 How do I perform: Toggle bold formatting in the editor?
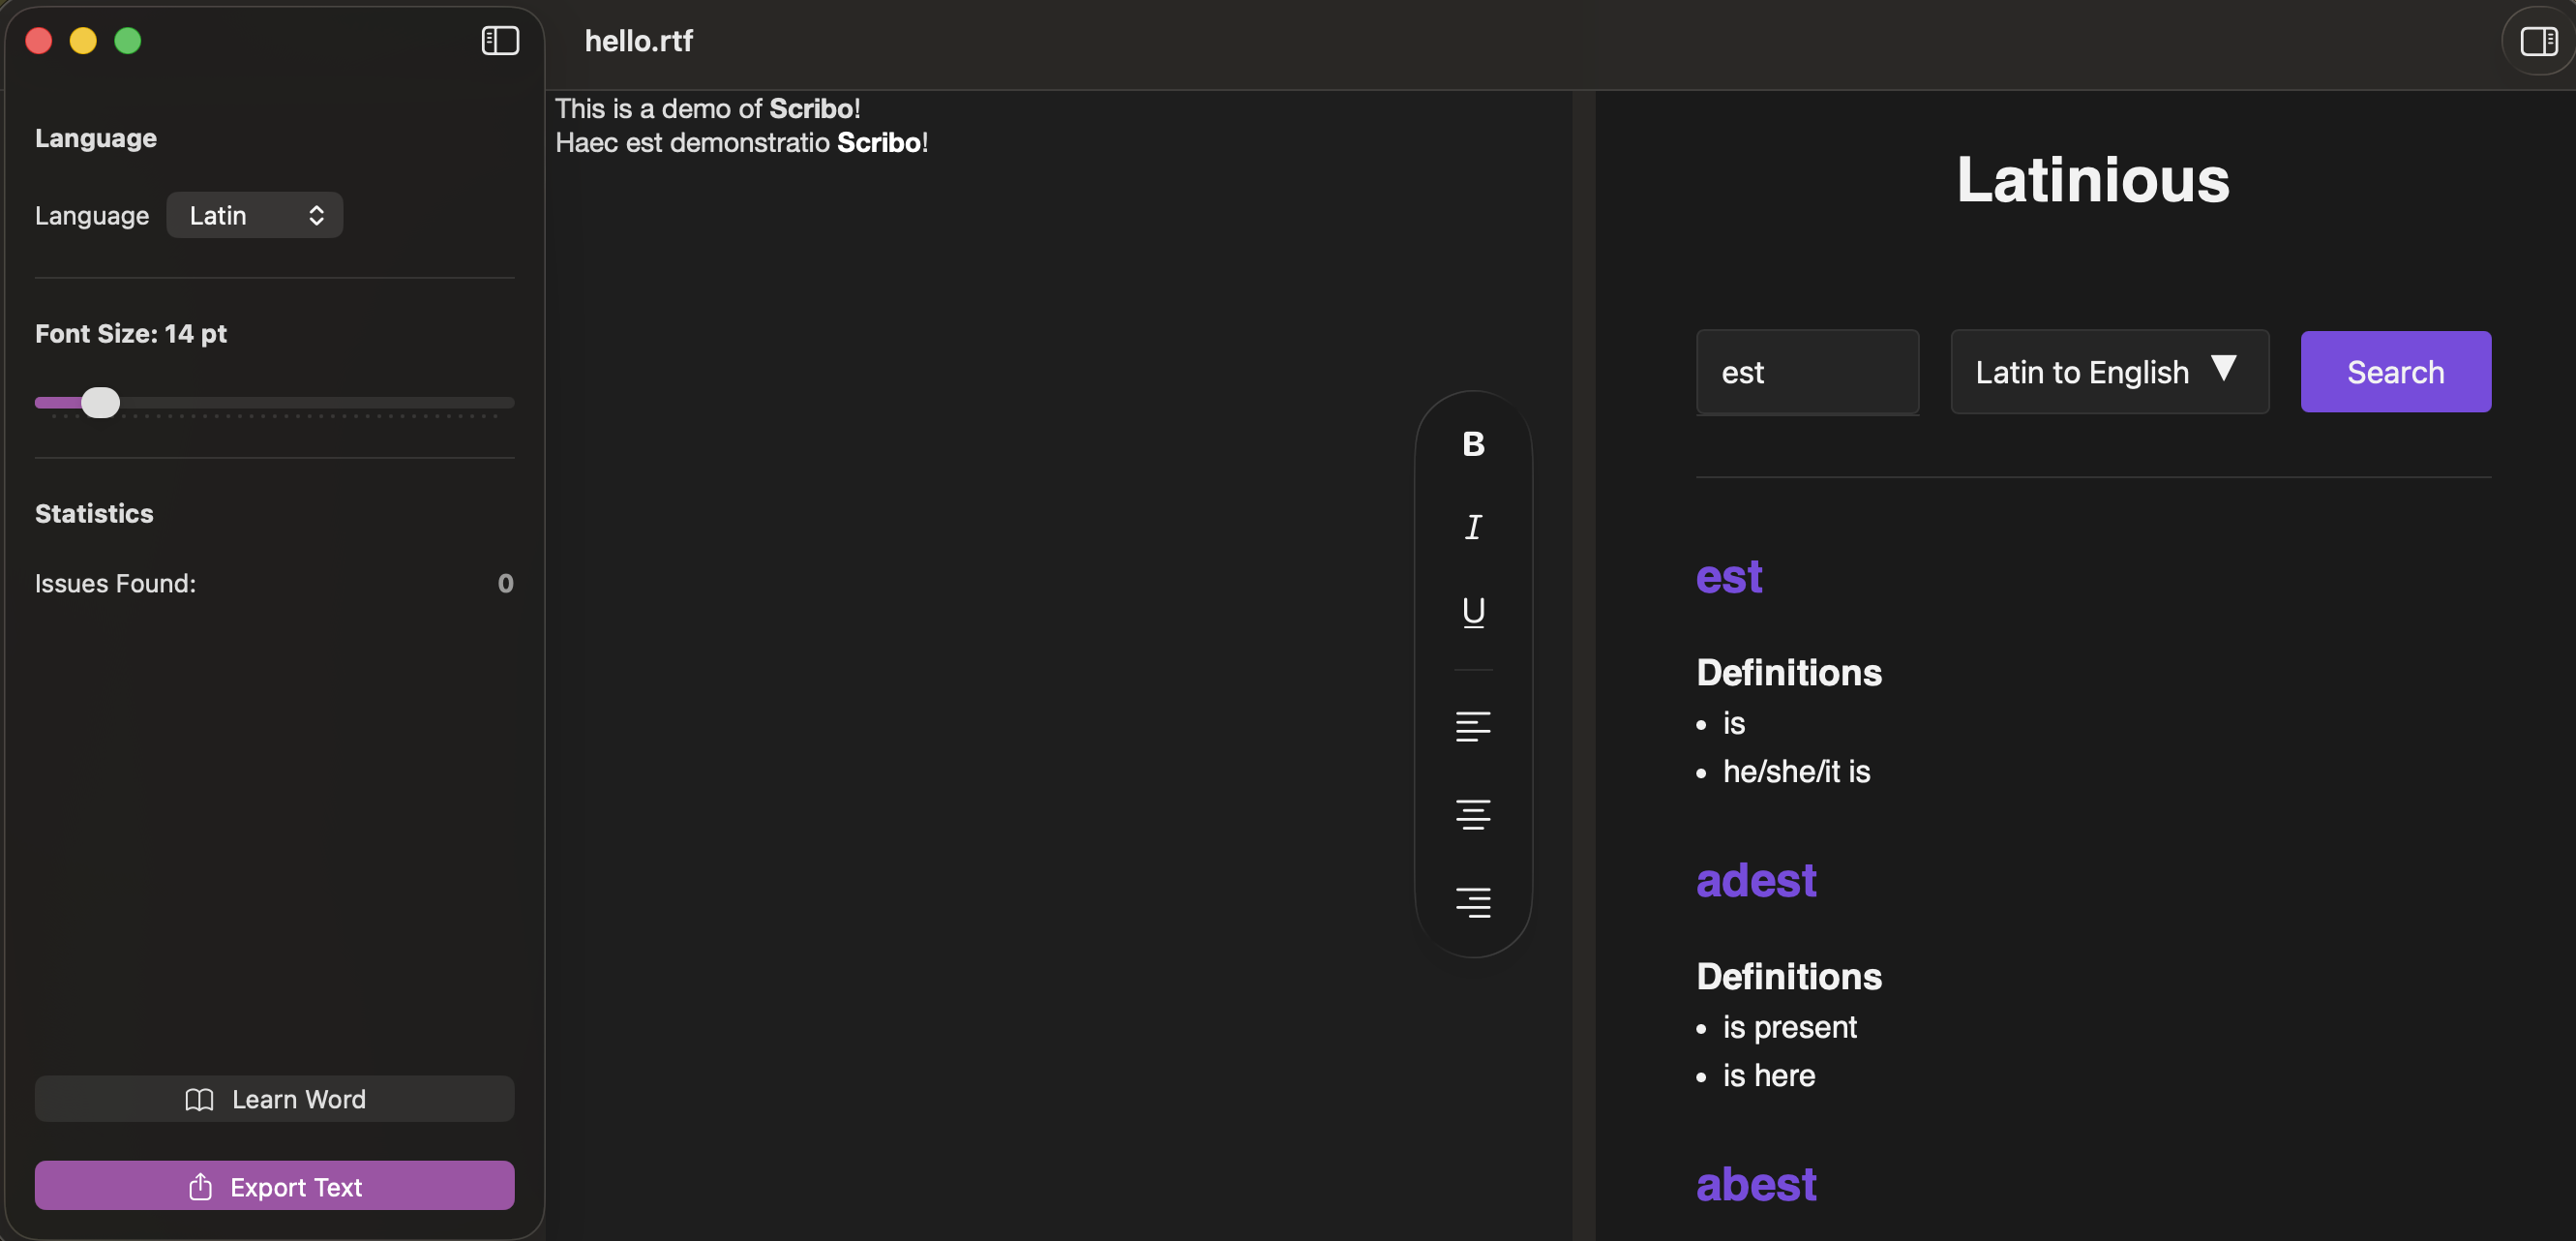1473,444
